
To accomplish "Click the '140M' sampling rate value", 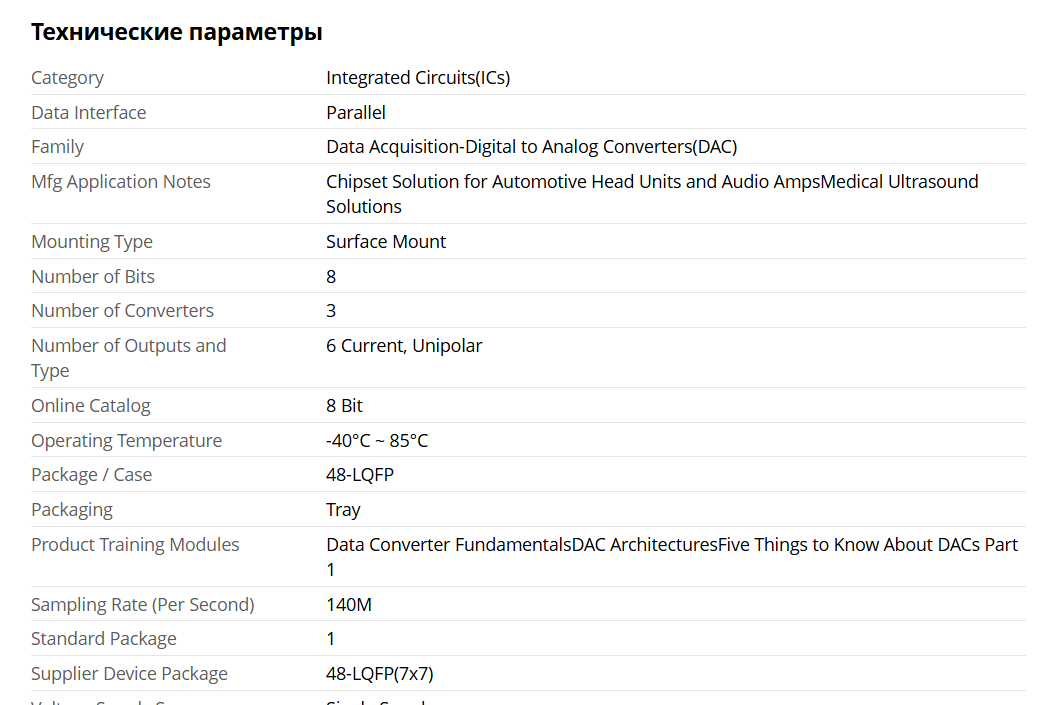I will (x=349, y=605).
